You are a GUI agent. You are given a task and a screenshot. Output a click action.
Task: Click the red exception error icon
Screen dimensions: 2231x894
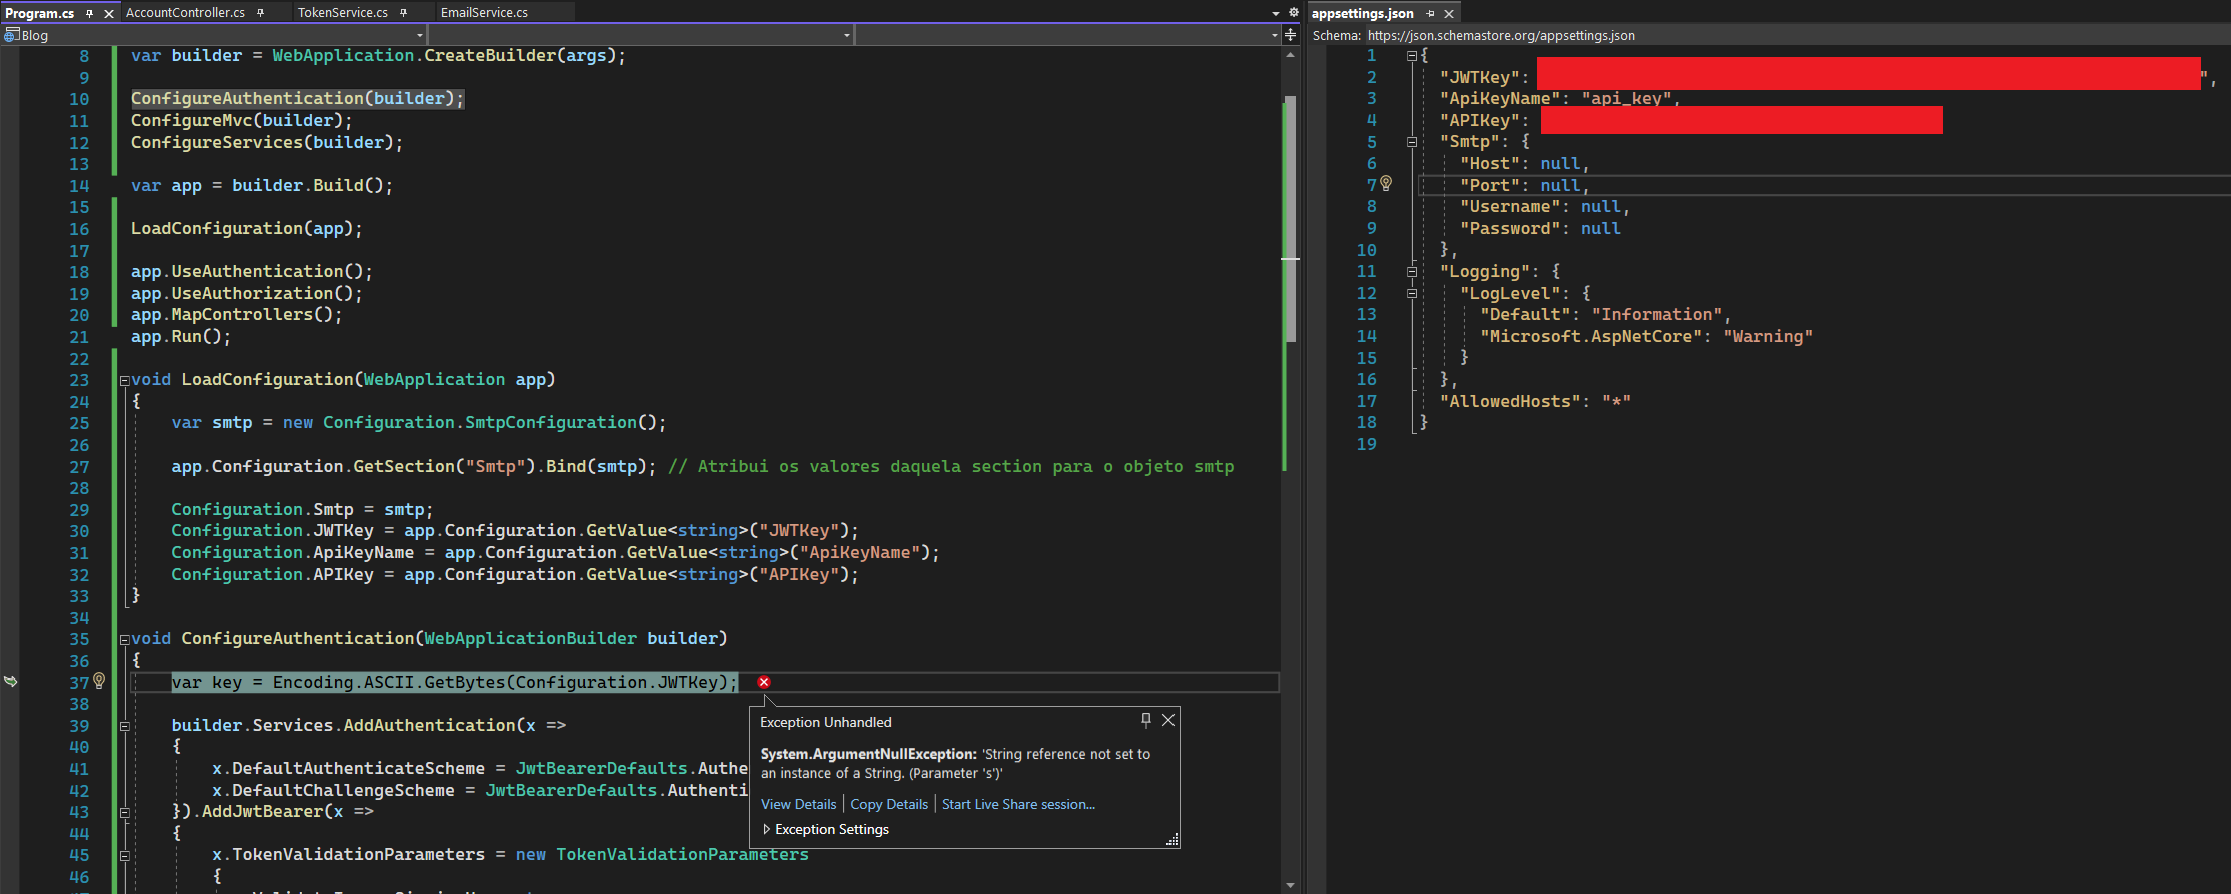tap(764, 682)
